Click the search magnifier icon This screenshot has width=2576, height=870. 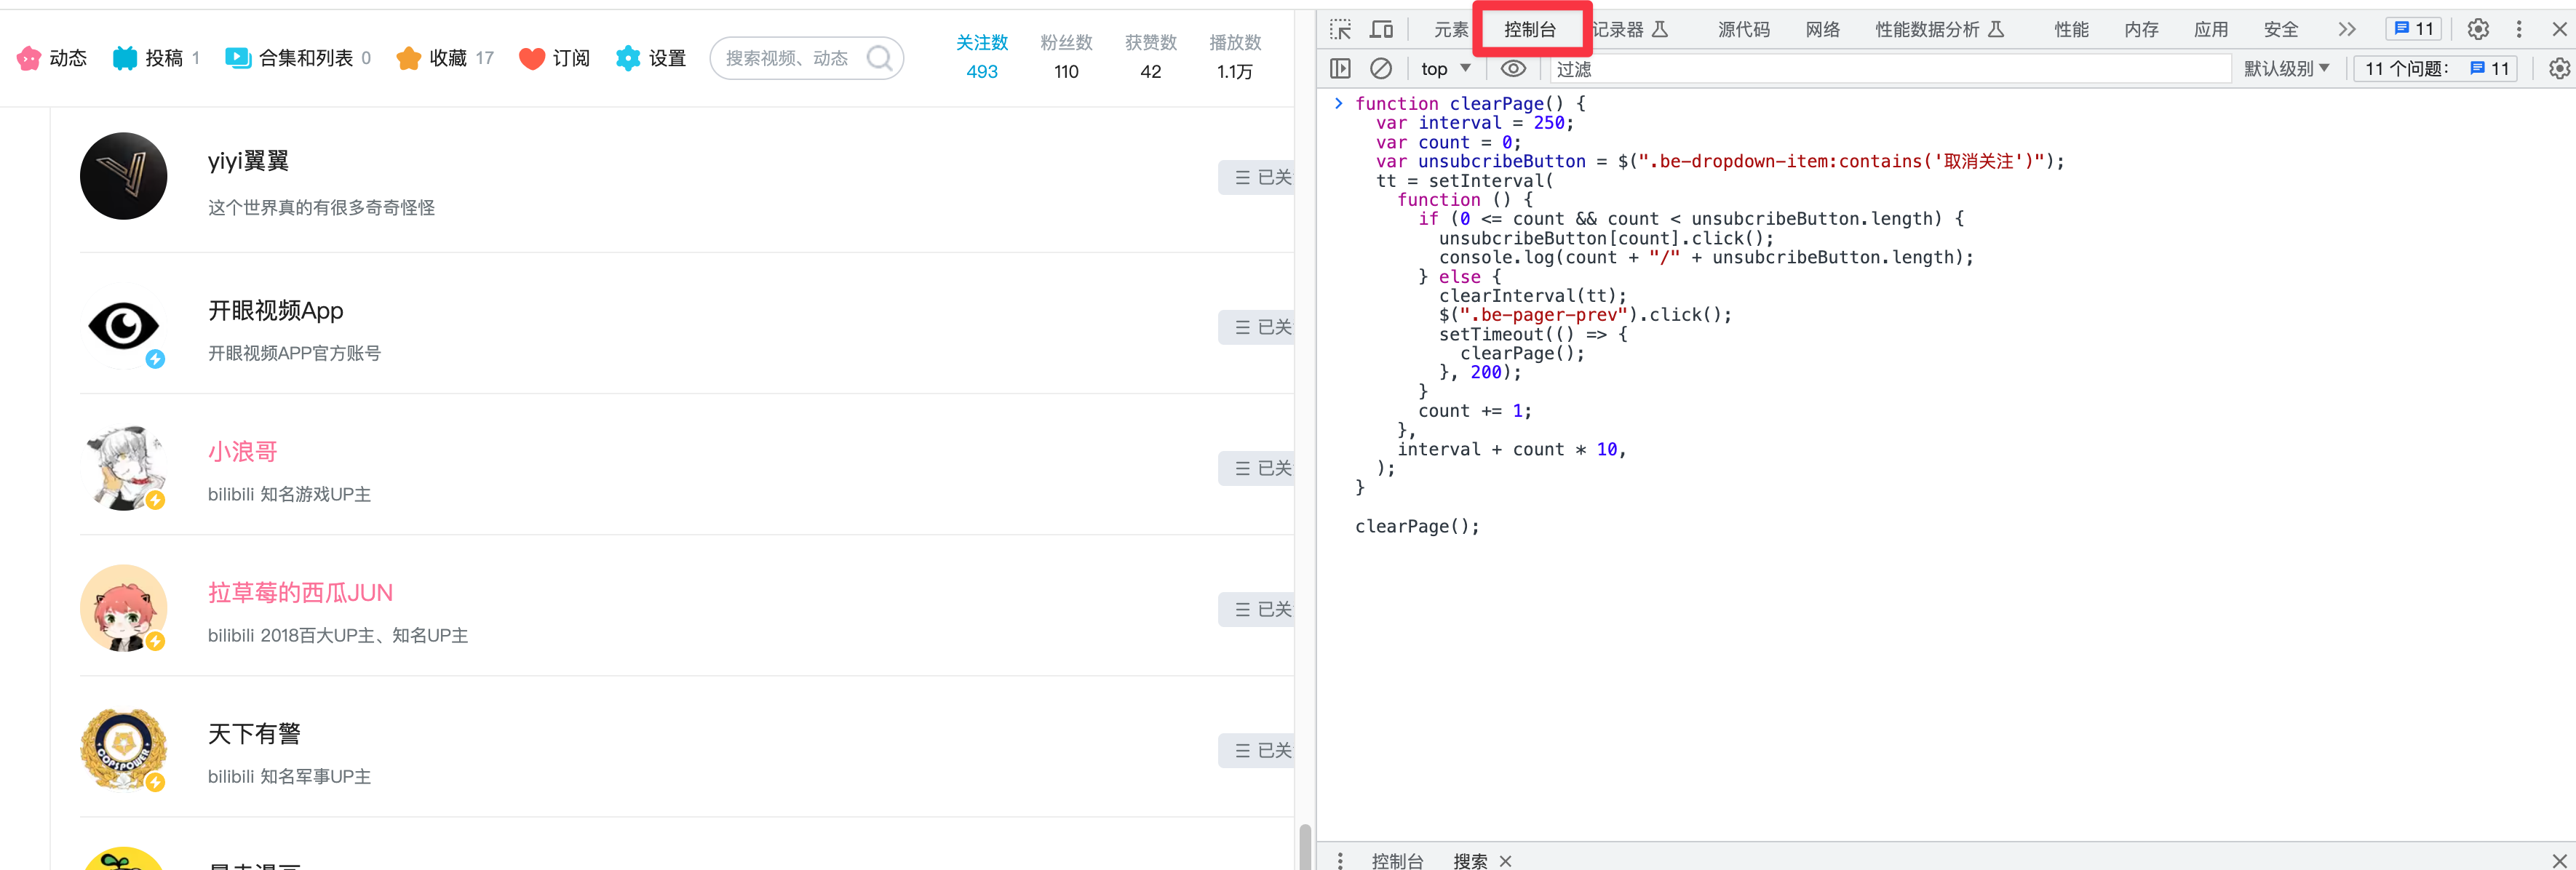tap(879, 58)
